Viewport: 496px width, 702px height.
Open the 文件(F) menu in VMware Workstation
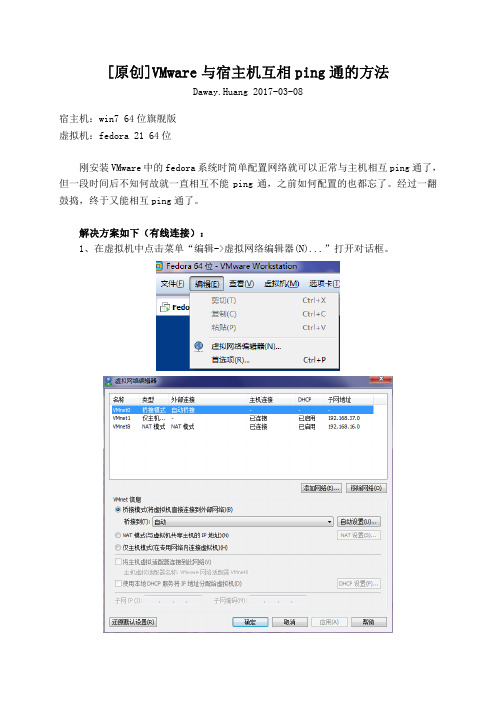point(172,284)
